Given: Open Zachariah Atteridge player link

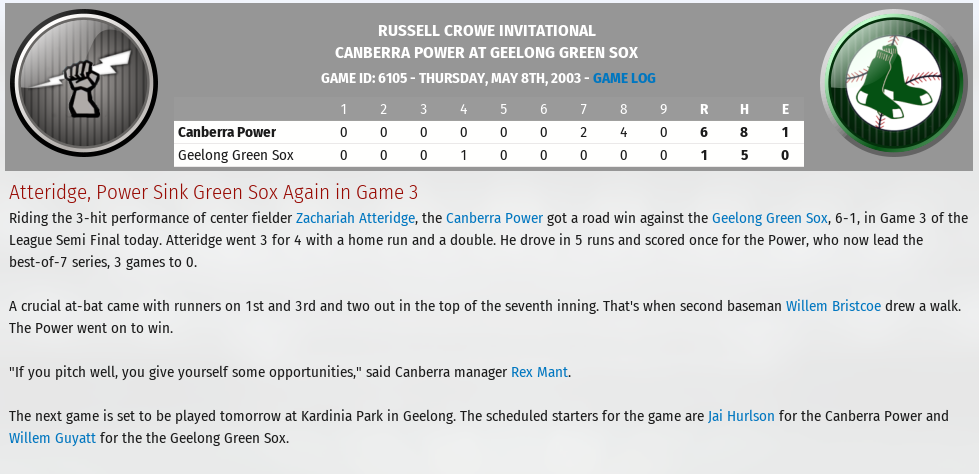Looking at the screenshot, I should point(355,218).
